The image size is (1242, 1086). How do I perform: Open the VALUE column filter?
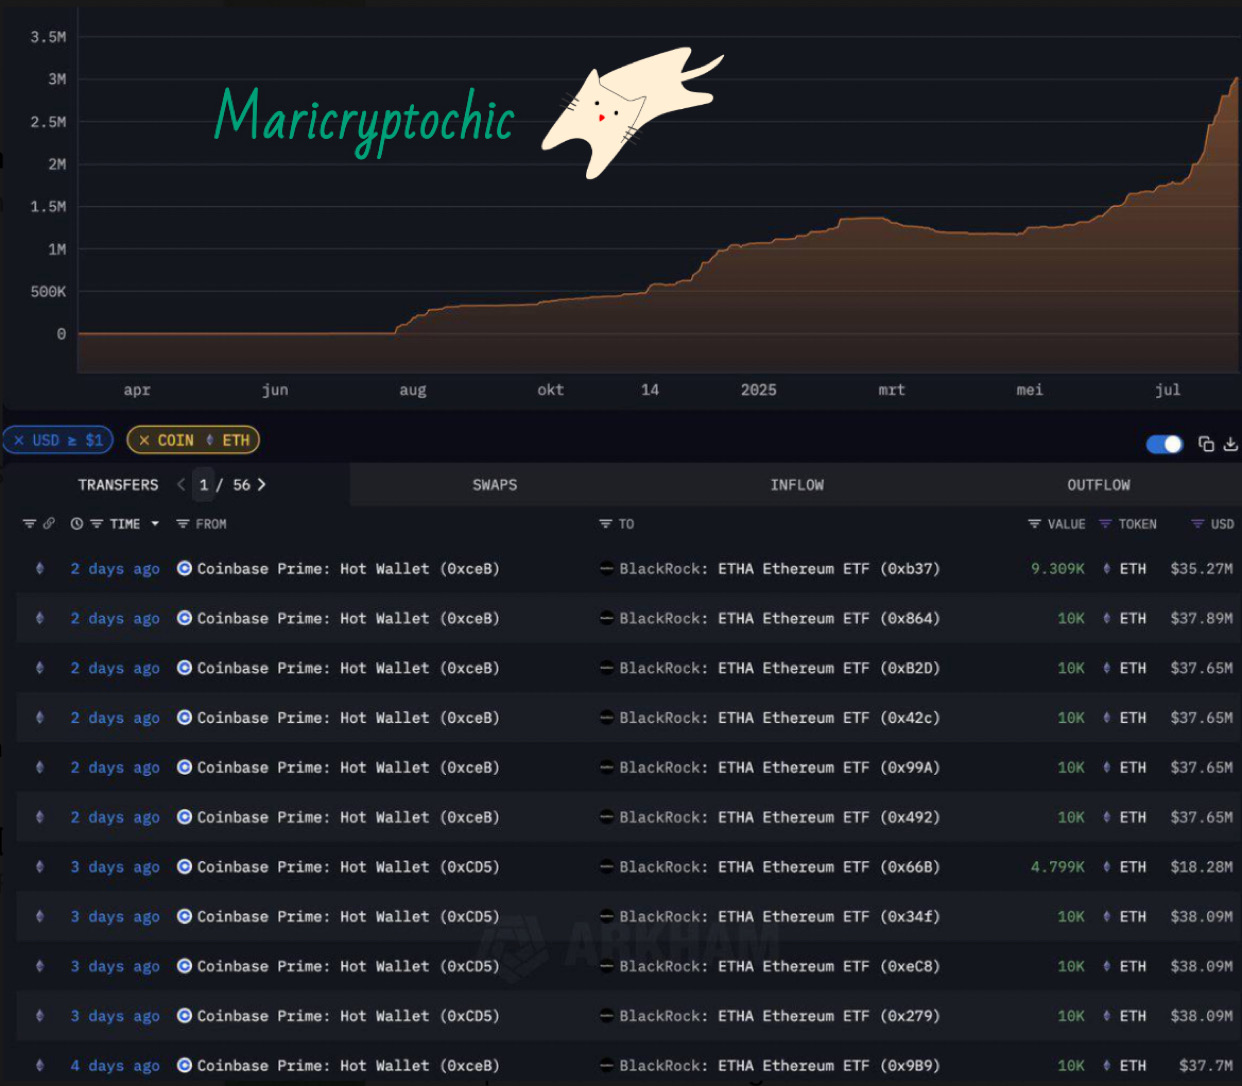pyautogui.click(x=1034, y=524)
